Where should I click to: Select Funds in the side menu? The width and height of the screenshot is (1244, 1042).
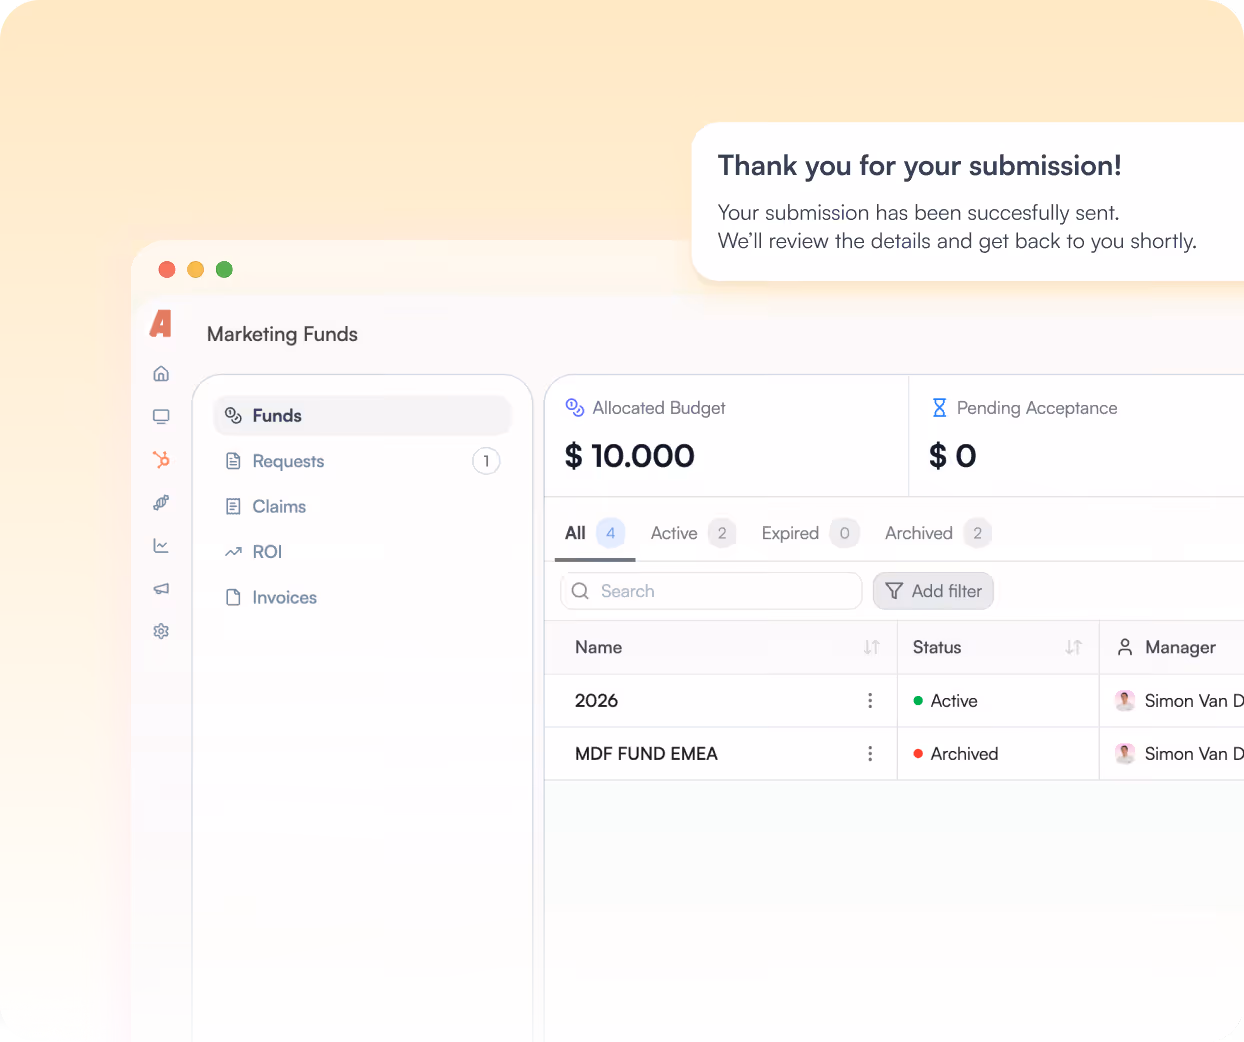362,415
